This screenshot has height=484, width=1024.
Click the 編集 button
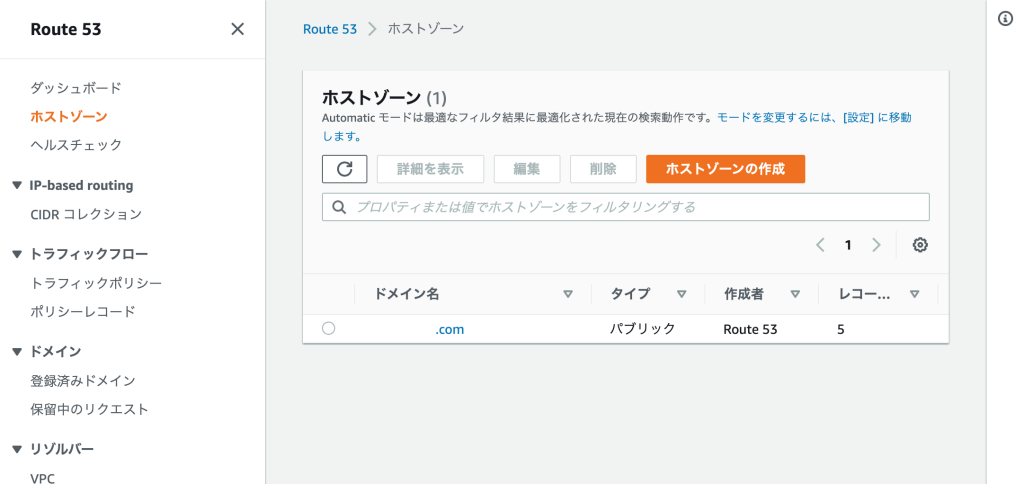526,169
